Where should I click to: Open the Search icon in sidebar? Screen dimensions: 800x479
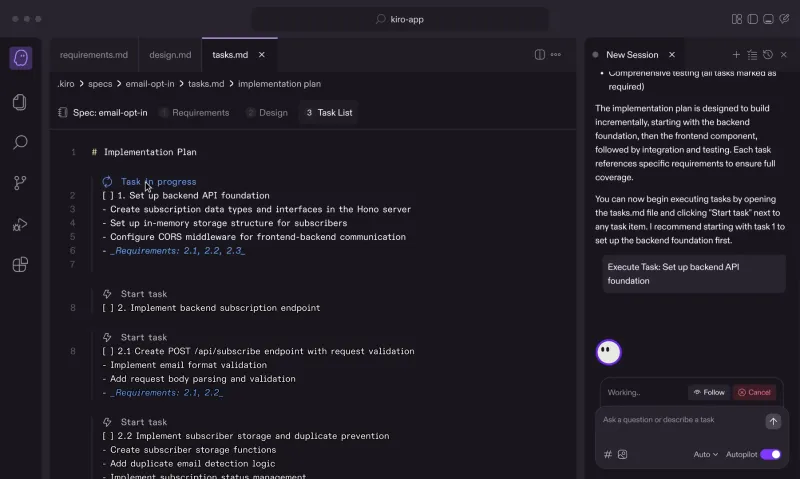click(20, 142)
